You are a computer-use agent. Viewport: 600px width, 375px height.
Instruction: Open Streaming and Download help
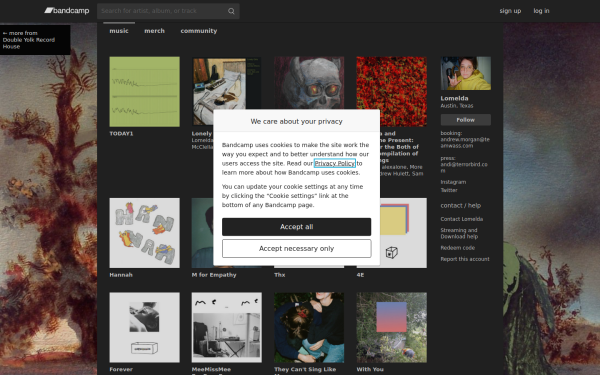pyautogui.click(x=459, y=233)
